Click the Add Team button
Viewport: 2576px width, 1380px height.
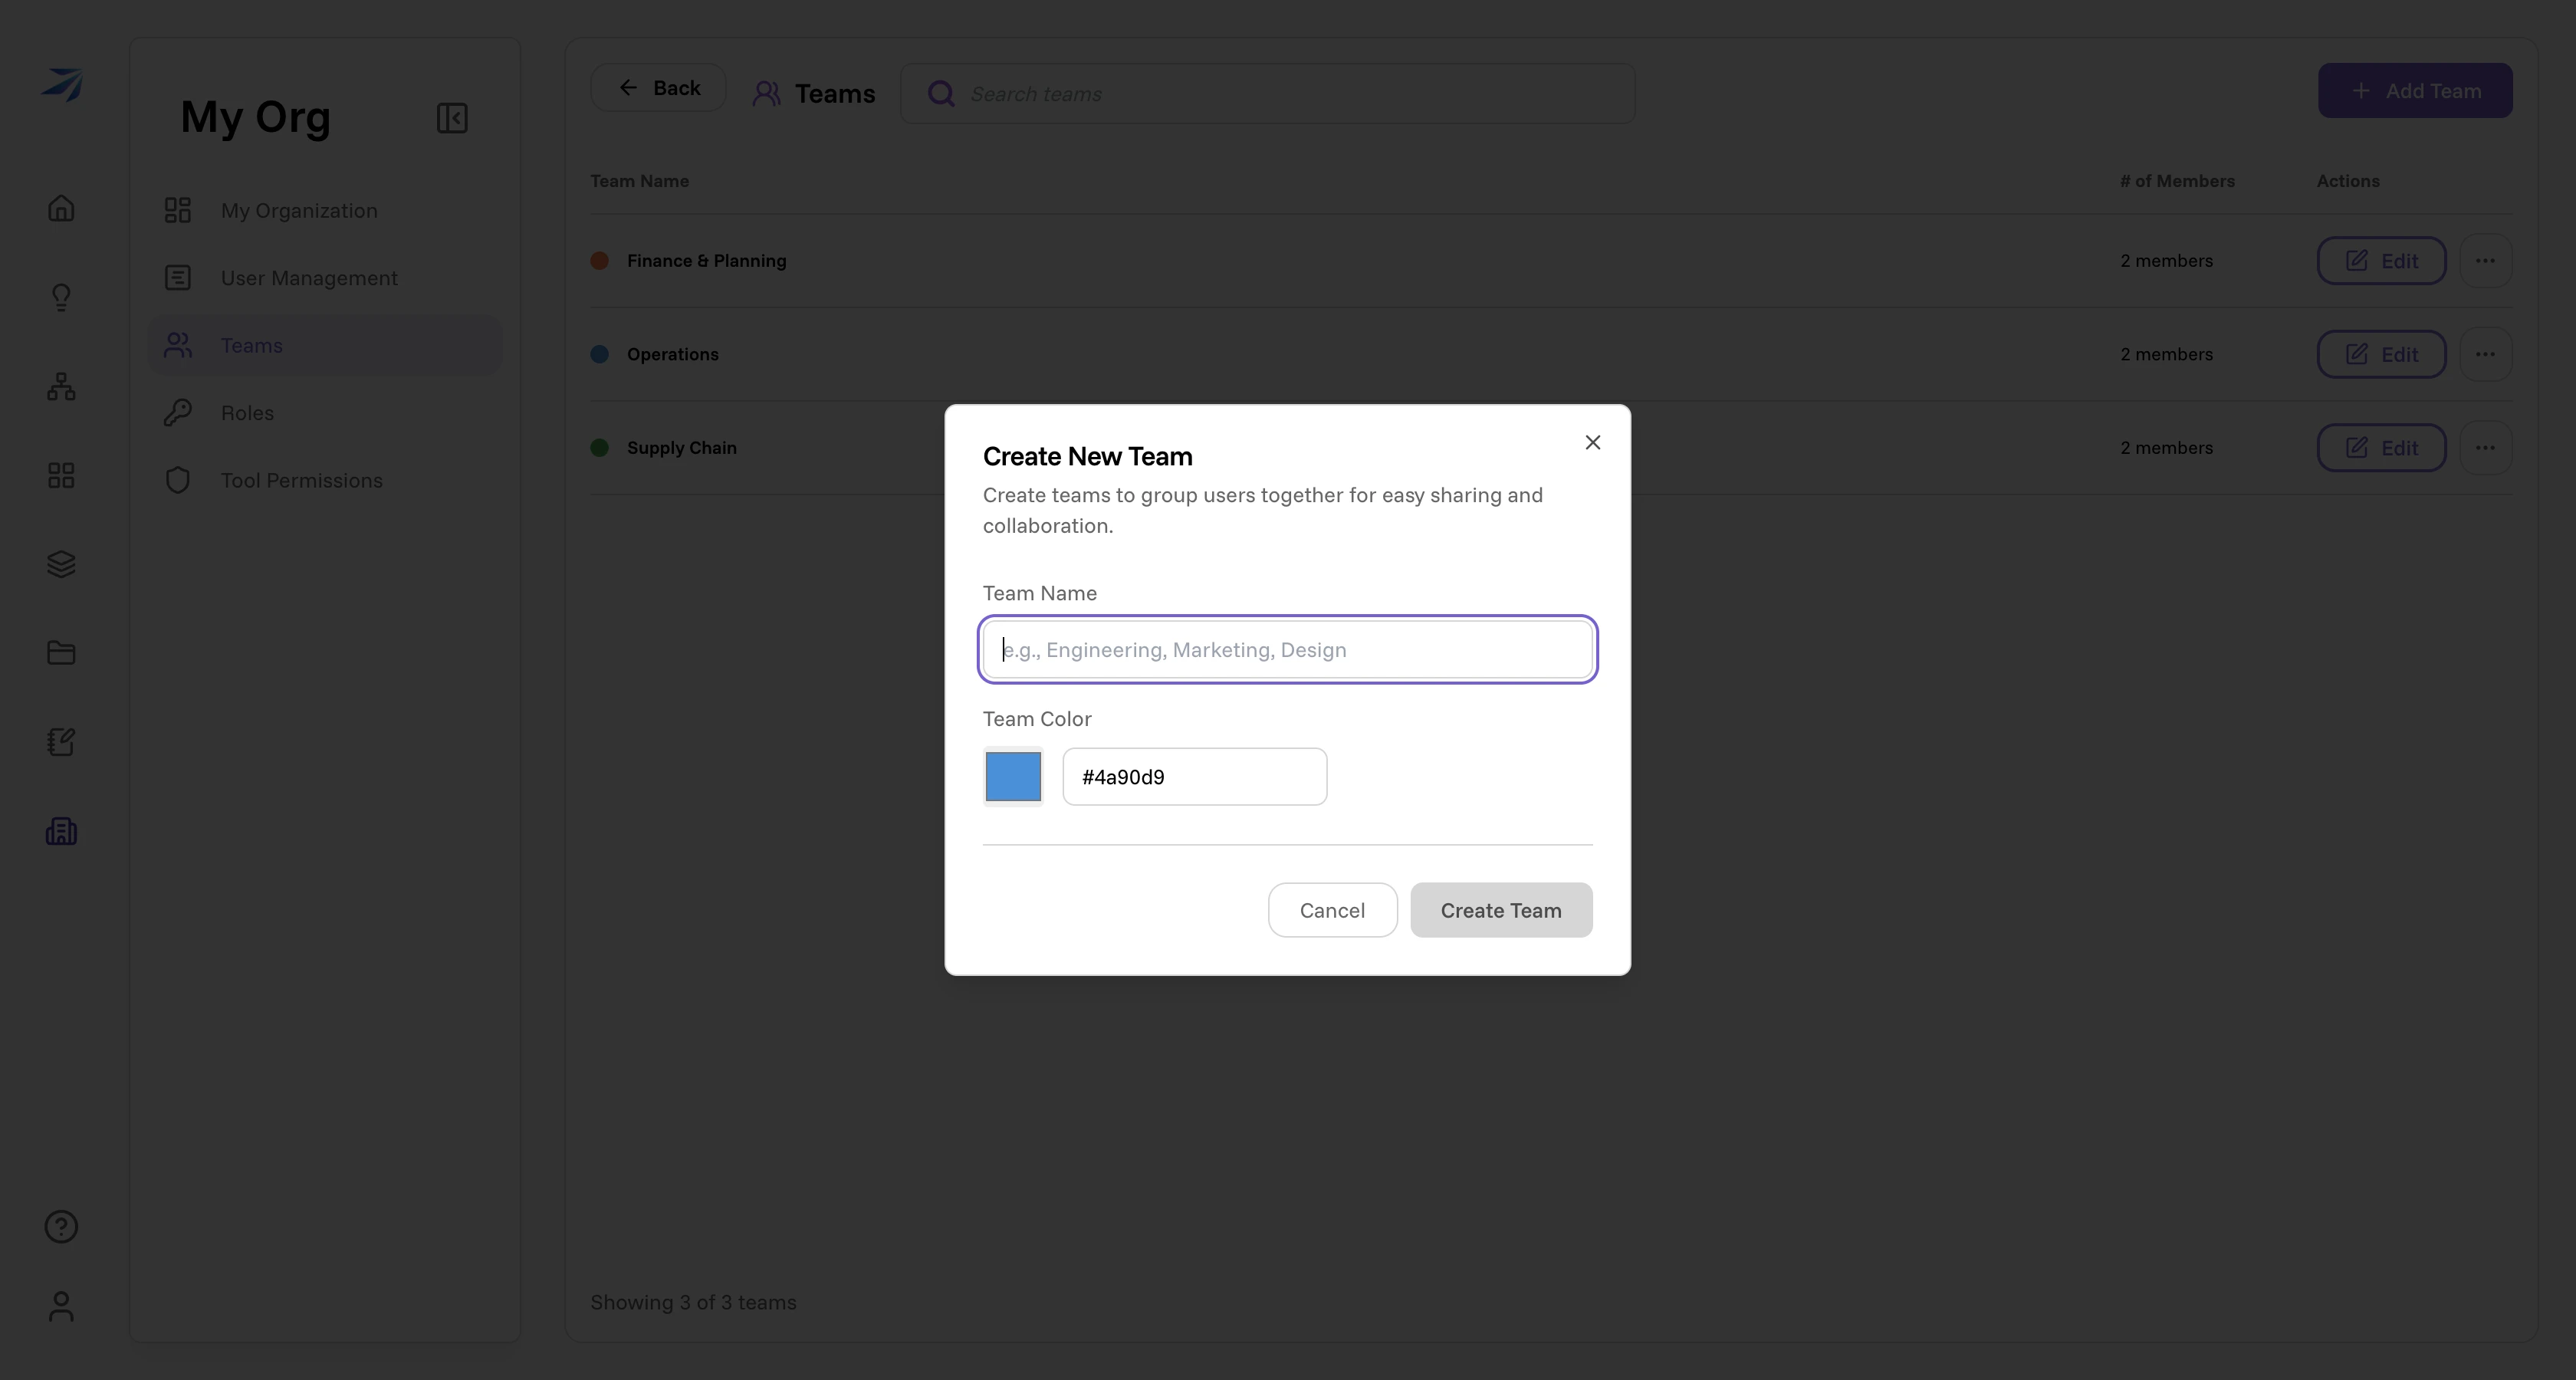click(2415, 91)
